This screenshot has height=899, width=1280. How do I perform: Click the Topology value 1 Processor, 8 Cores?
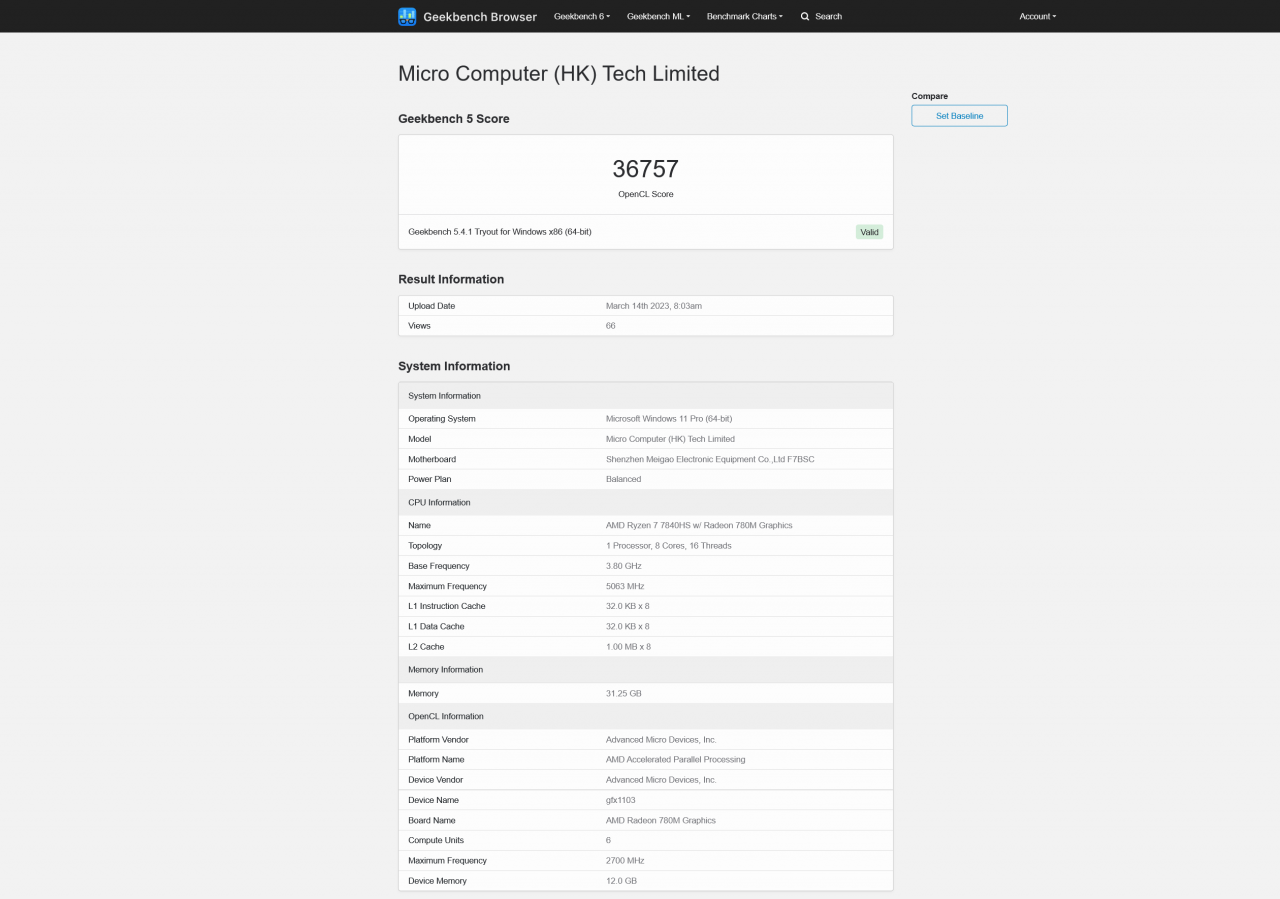tap(669, 546)
